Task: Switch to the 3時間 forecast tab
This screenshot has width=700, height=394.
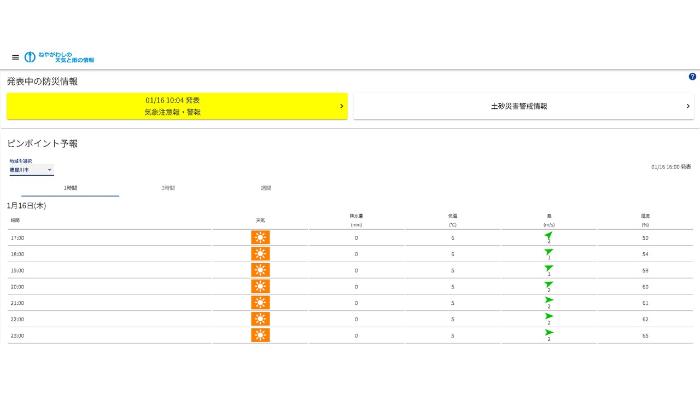Action: [x=168, y=188]
